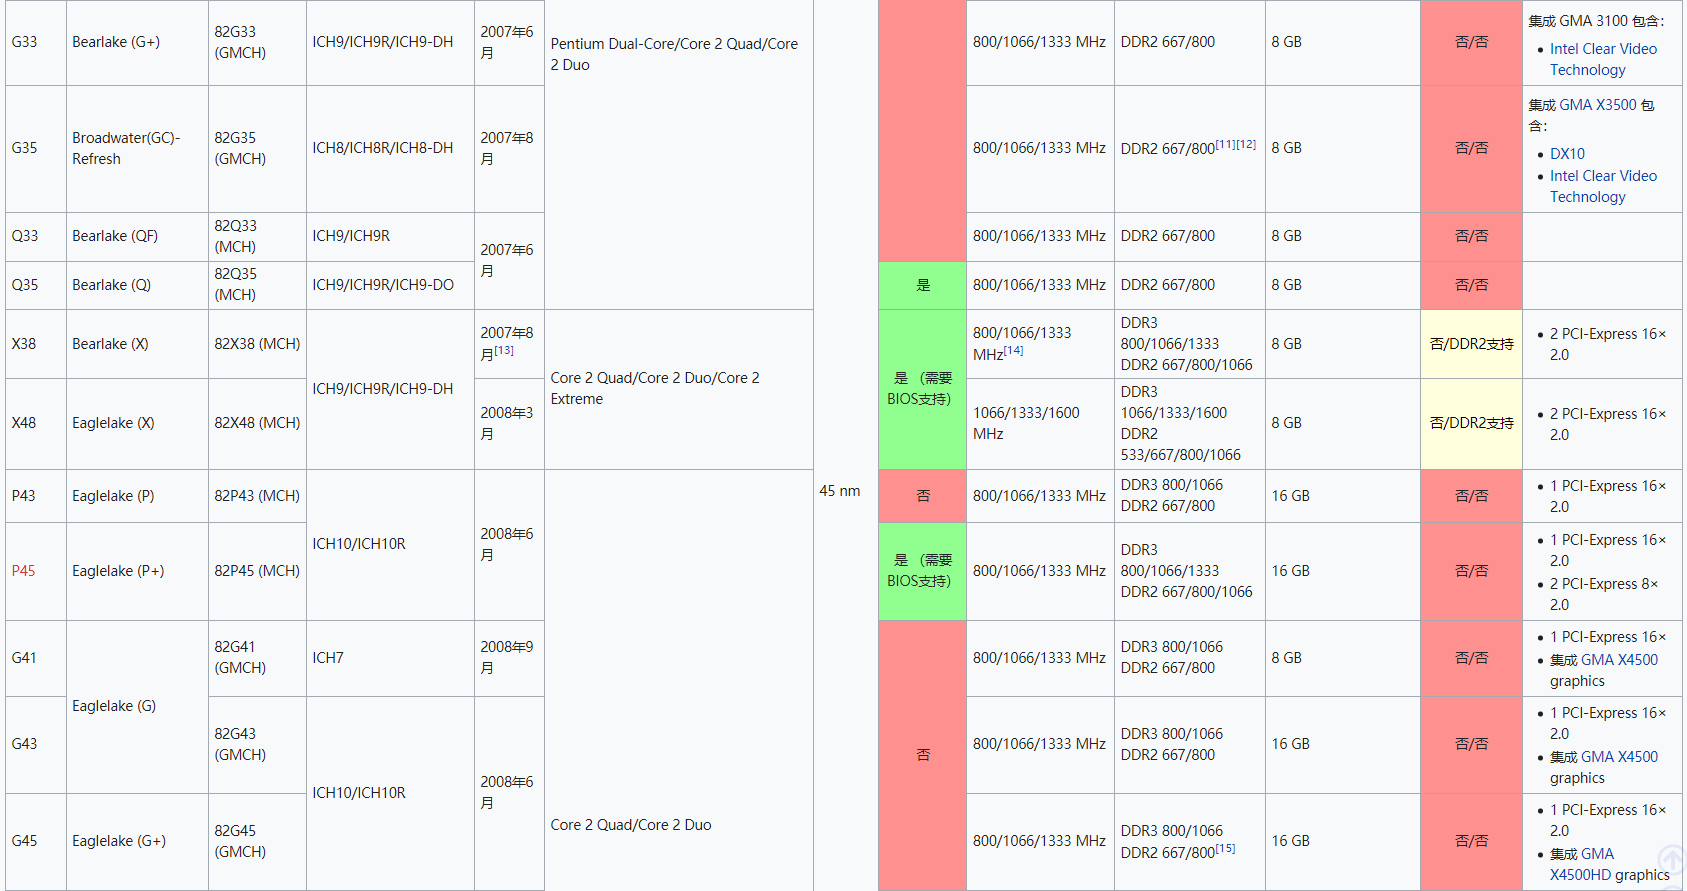Click the 82G41 (GMCH) cell
1687x891 pixels.
coord(257,658)
